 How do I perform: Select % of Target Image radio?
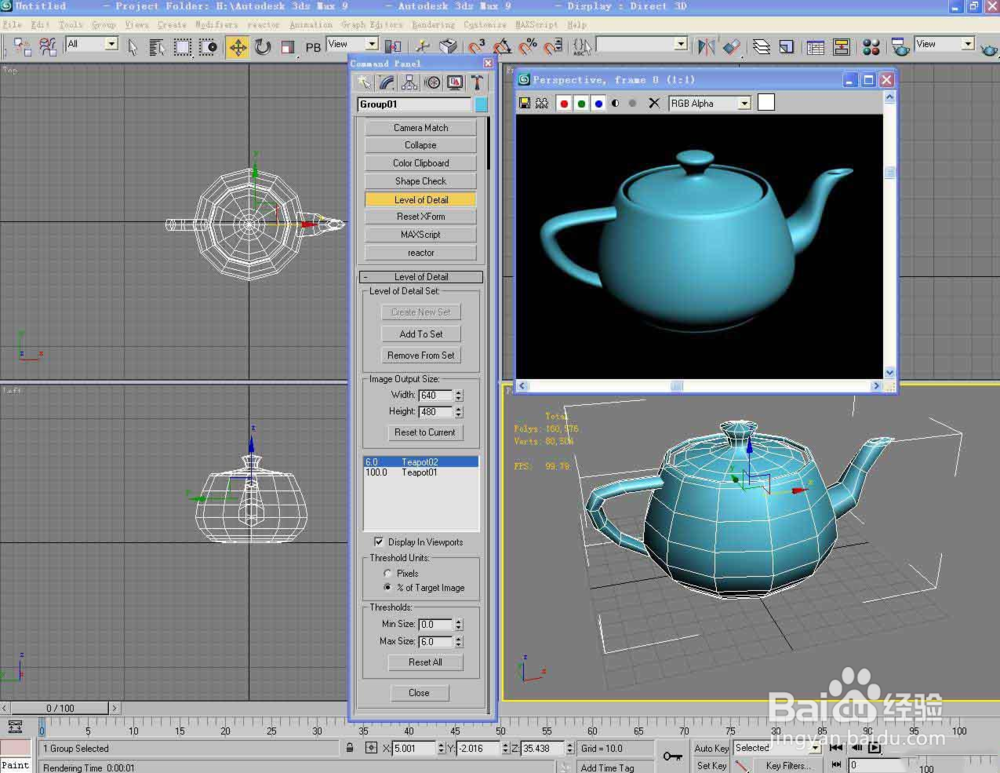point(387,587)
